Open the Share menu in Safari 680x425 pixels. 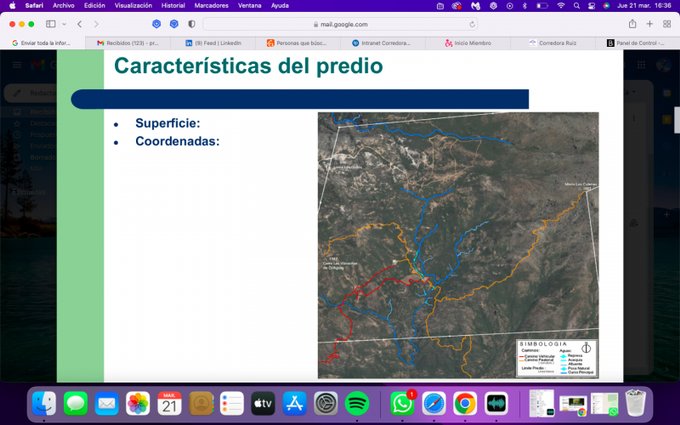tap(632, 24)
